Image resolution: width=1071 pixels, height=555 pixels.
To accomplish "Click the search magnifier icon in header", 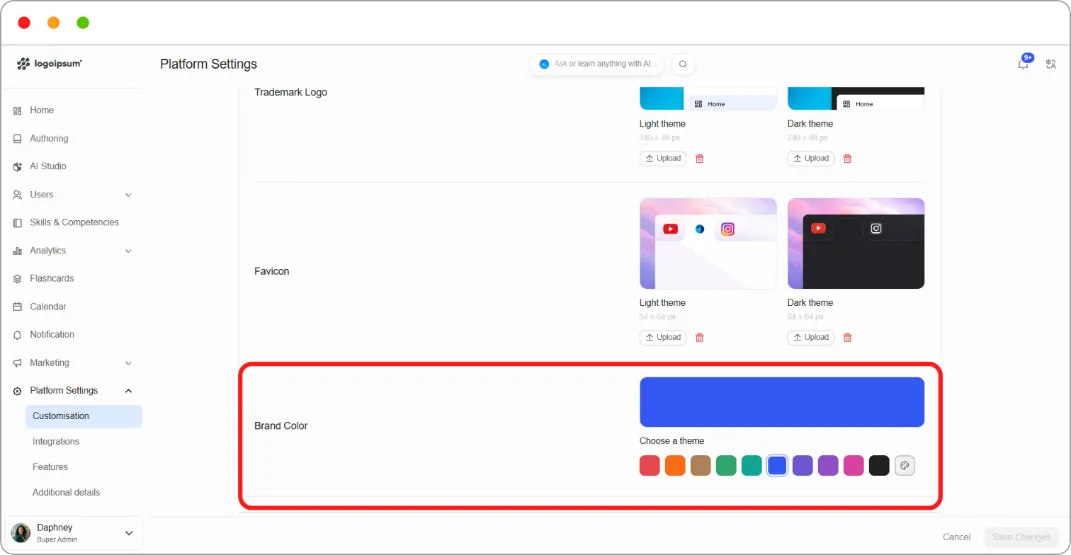I will point(683,64).
